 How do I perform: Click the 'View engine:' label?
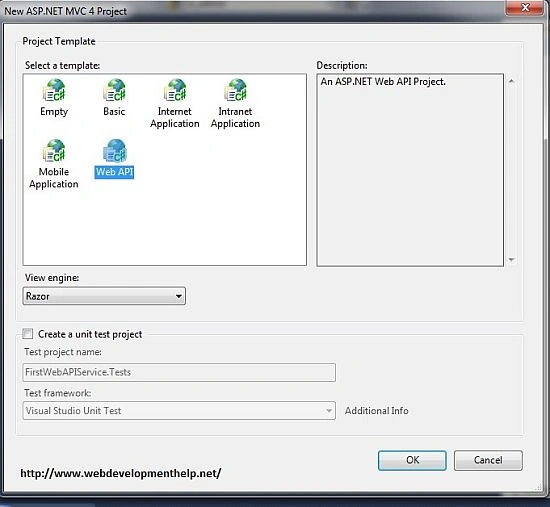(52, 278)
